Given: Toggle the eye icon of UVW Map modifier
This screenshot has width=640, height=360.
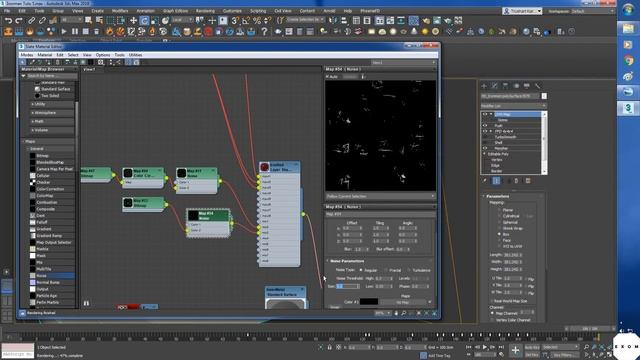Looking at the screenshot, I should (485, 114).
